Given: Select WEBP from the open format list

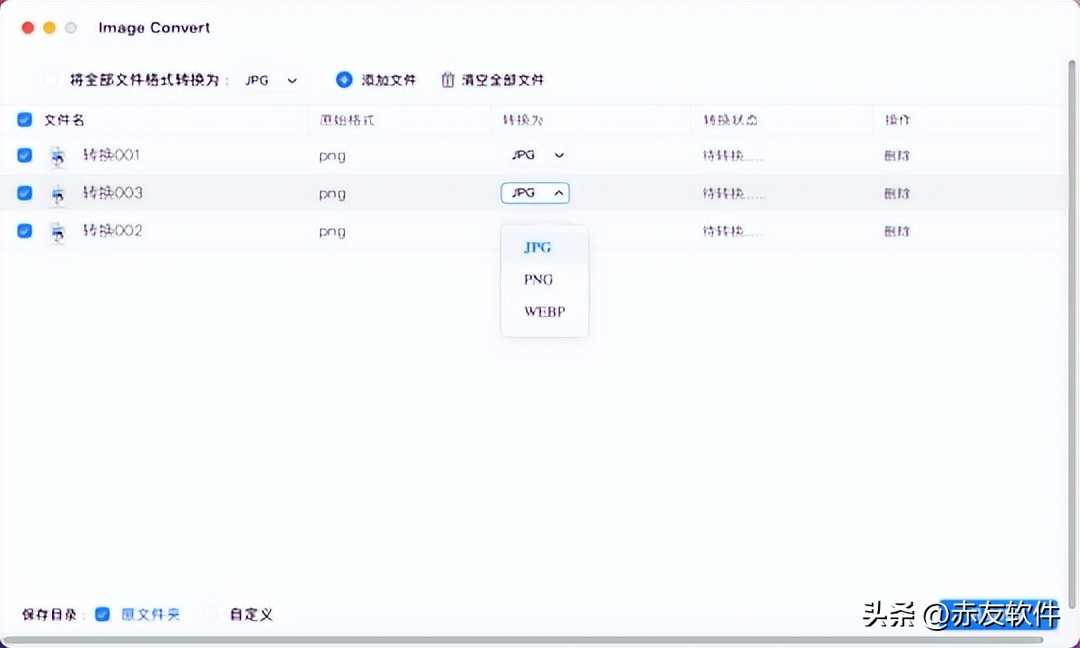Looking at the screenshot, I should 544,311.
